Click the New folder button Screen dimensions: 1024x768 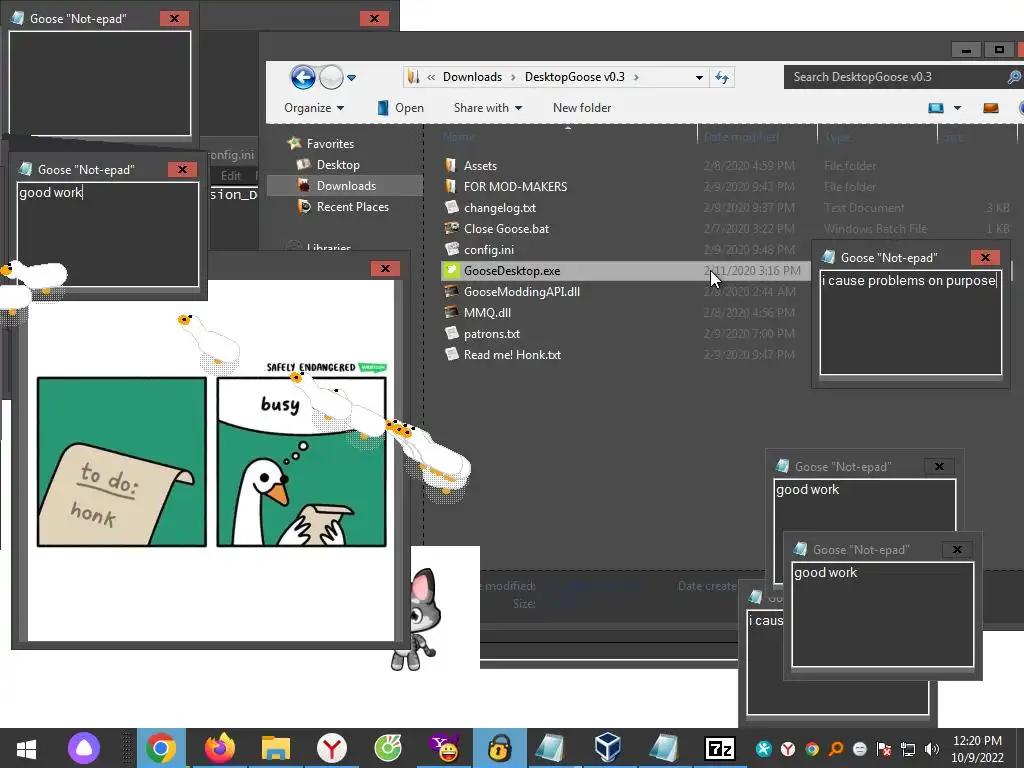click(x=582, y=108)
